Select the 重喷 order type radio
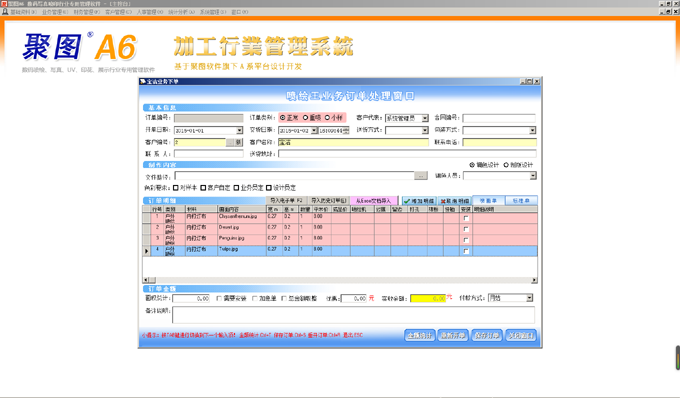 (305, 117)
